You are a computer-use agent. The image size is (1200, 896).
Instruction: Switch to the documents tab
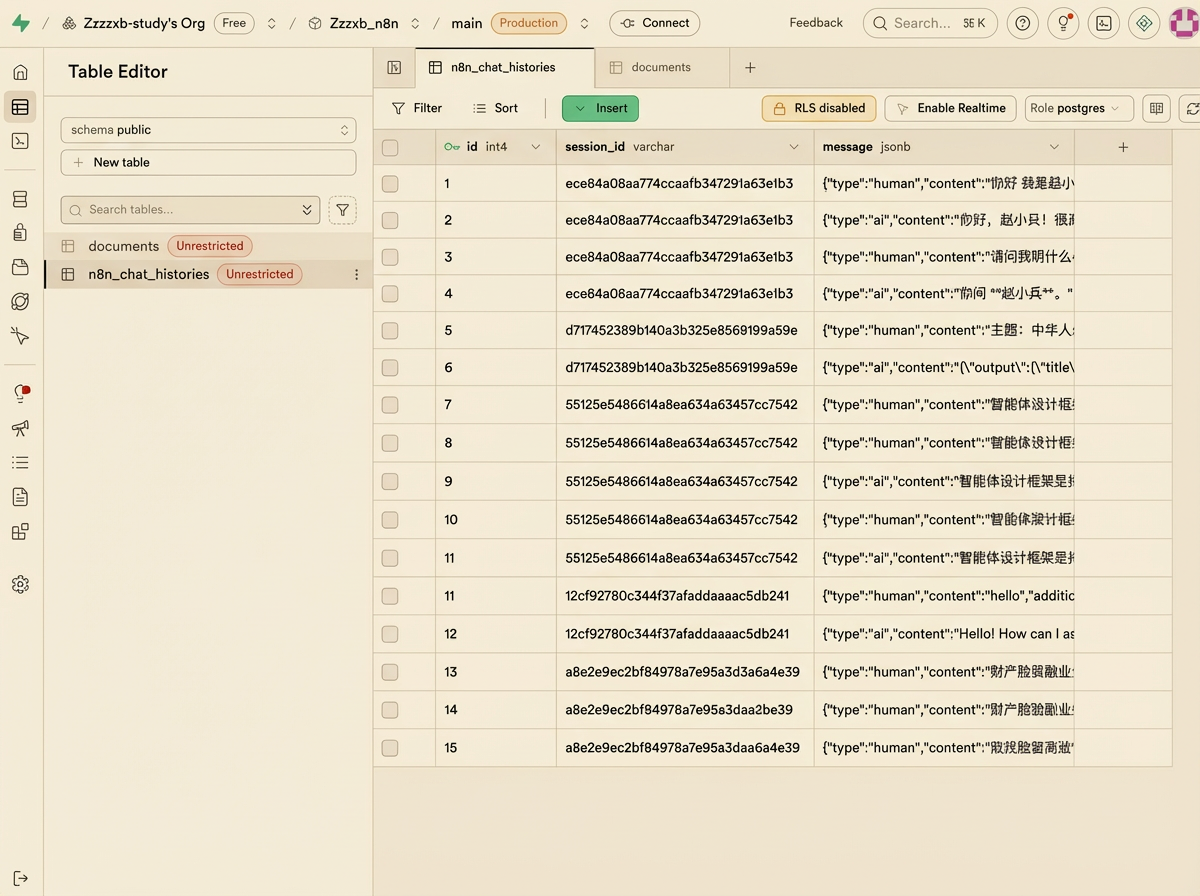tap(660, 67)
